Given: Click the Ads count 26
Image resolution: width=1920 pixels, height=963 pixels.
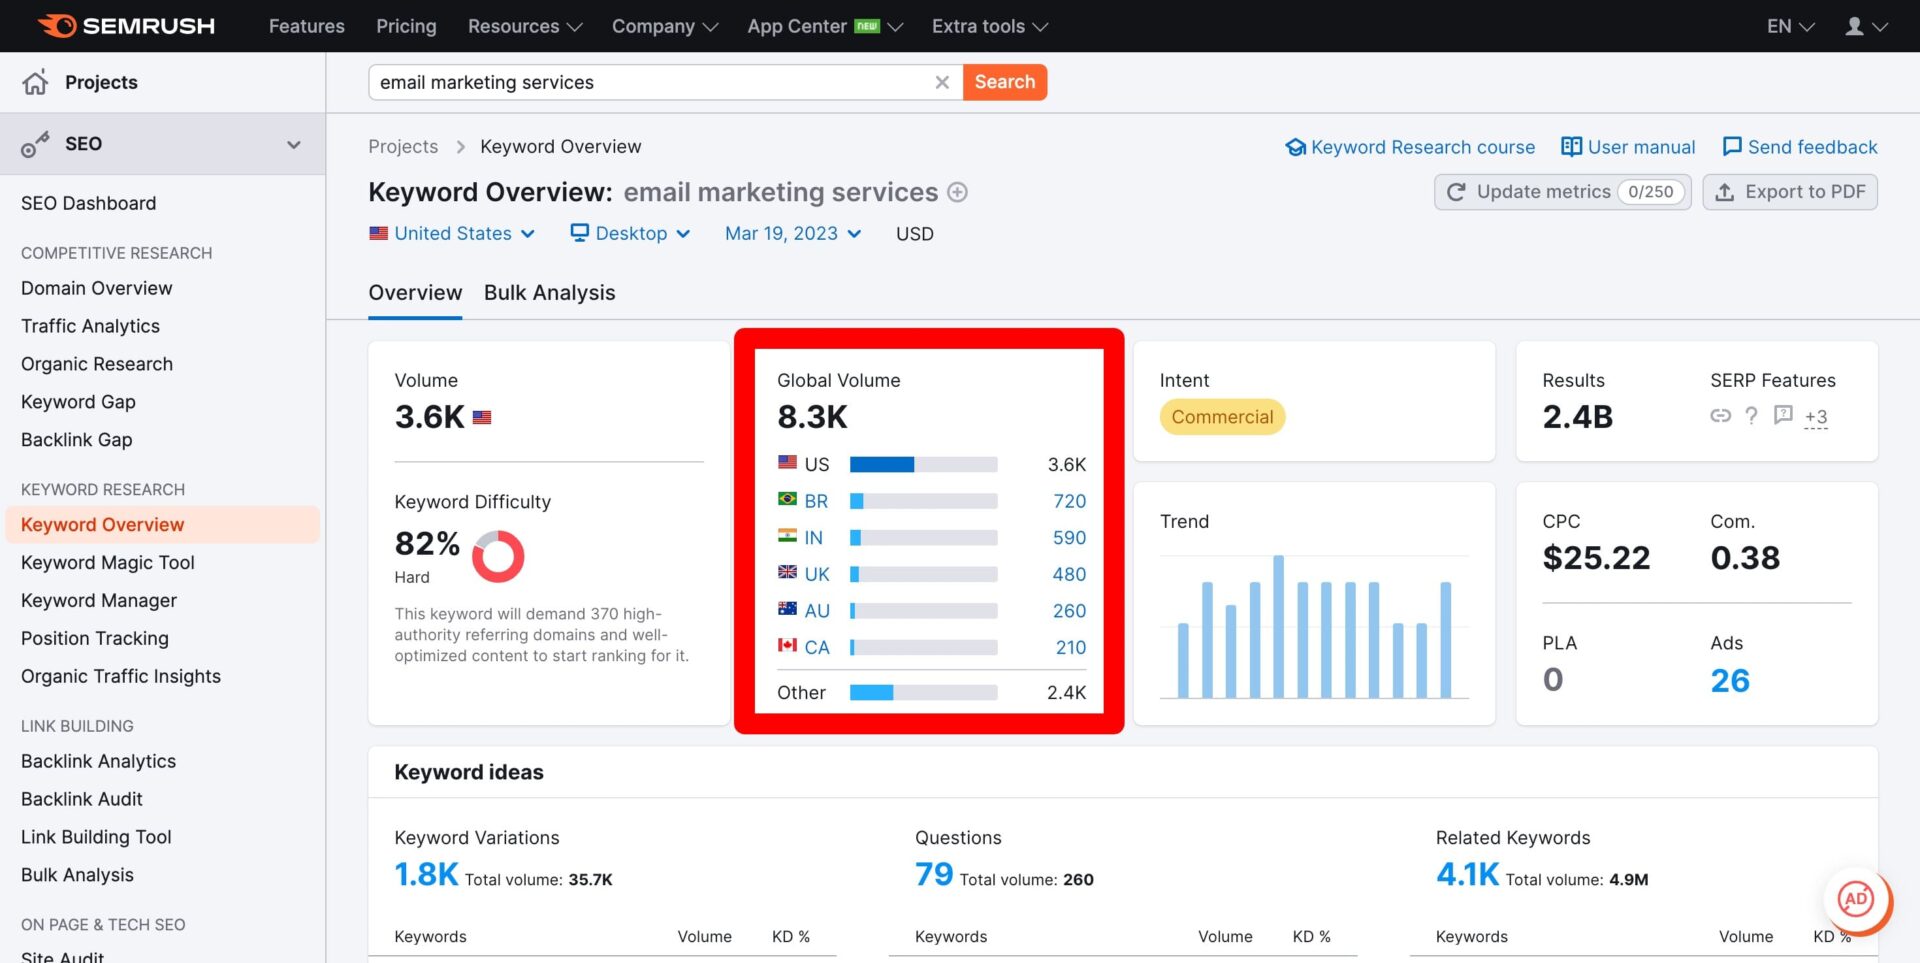Looking at the screenshot, I should click(1730, 680).
